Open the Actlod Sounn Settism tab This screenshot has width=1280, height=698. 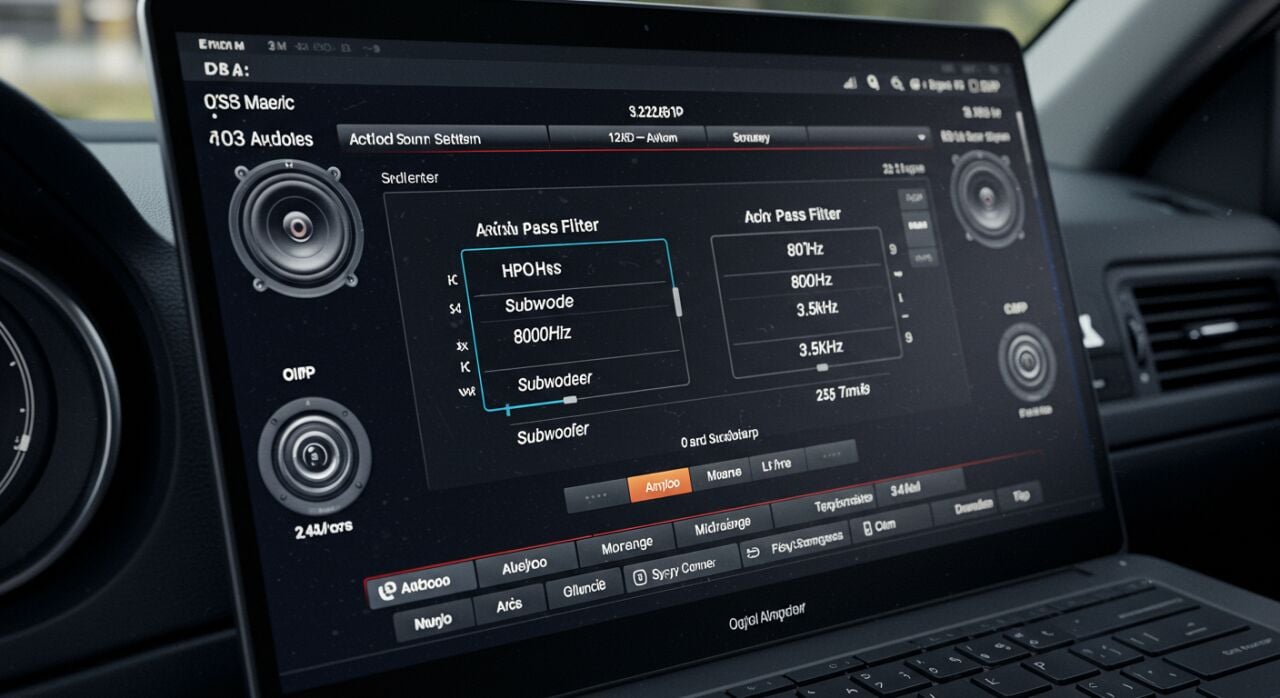[442, 139]
